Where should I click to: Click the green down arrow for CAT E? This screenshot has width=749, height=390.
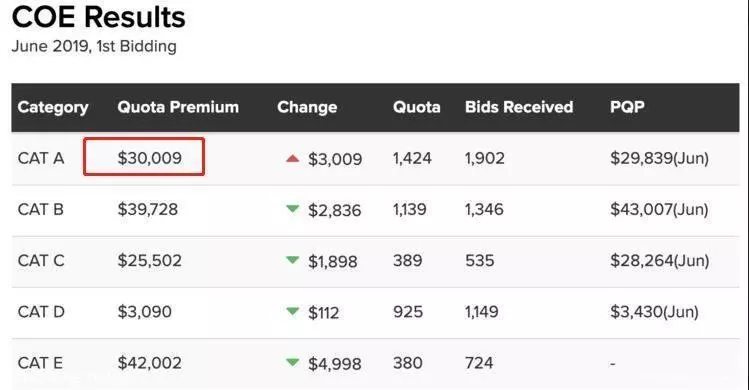coord(292,362)
